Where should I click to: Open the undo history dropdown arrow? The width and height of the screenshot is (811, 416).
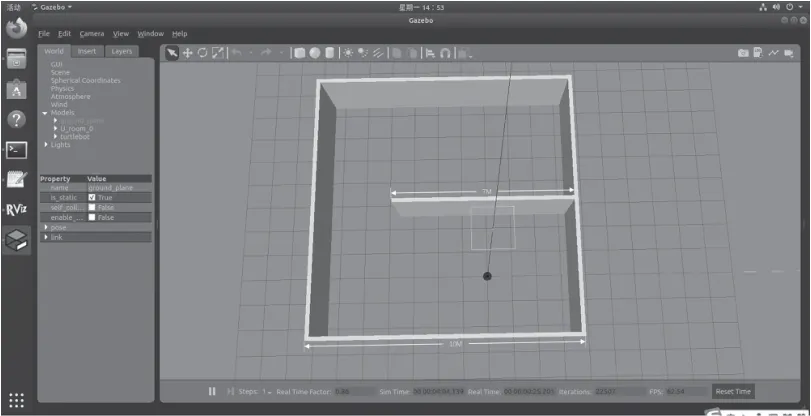click(251, 53)
